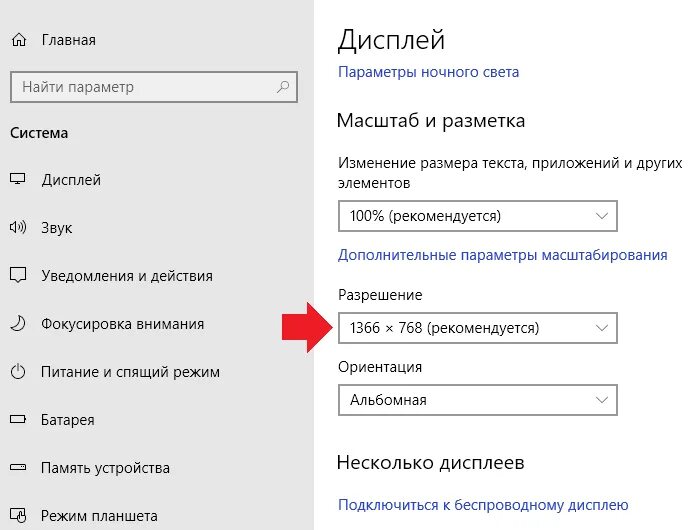This screenshot has width=700, height=530.
Task: Open Режим планшета settings
Action: tap(99, 516)
